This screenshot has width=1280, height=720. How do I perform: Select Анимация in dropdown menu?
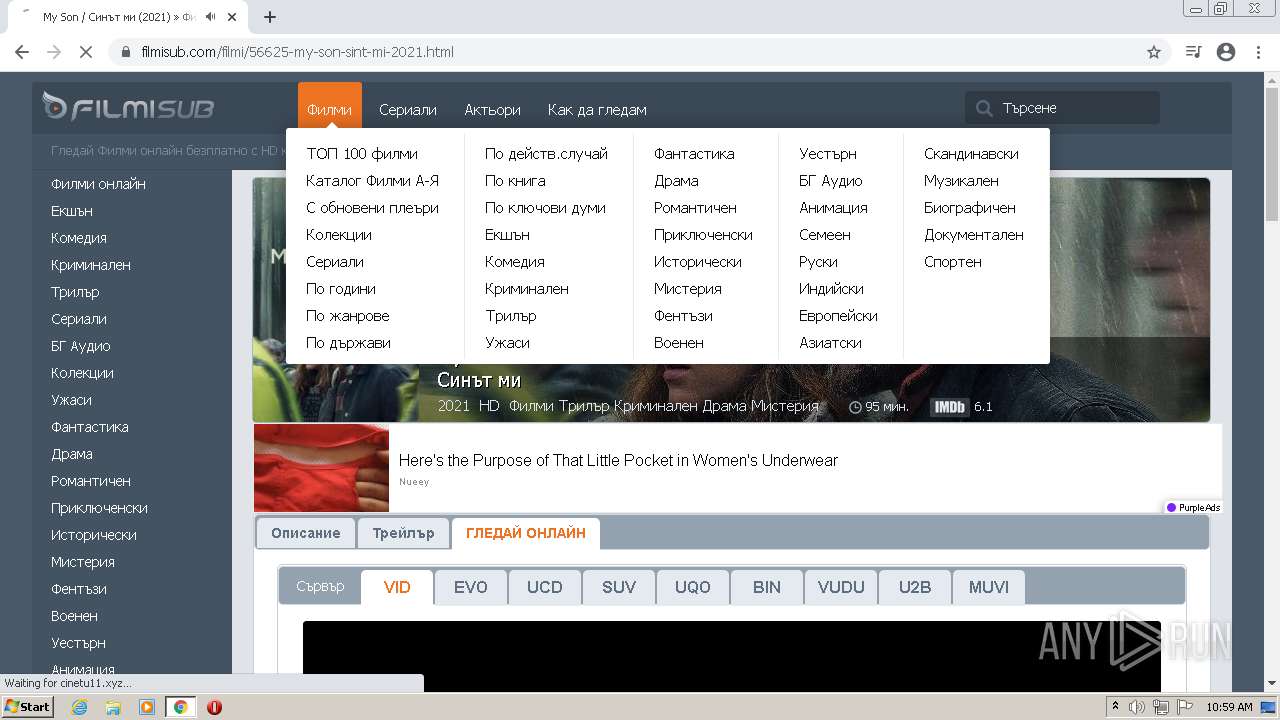[x=833, y=208]
